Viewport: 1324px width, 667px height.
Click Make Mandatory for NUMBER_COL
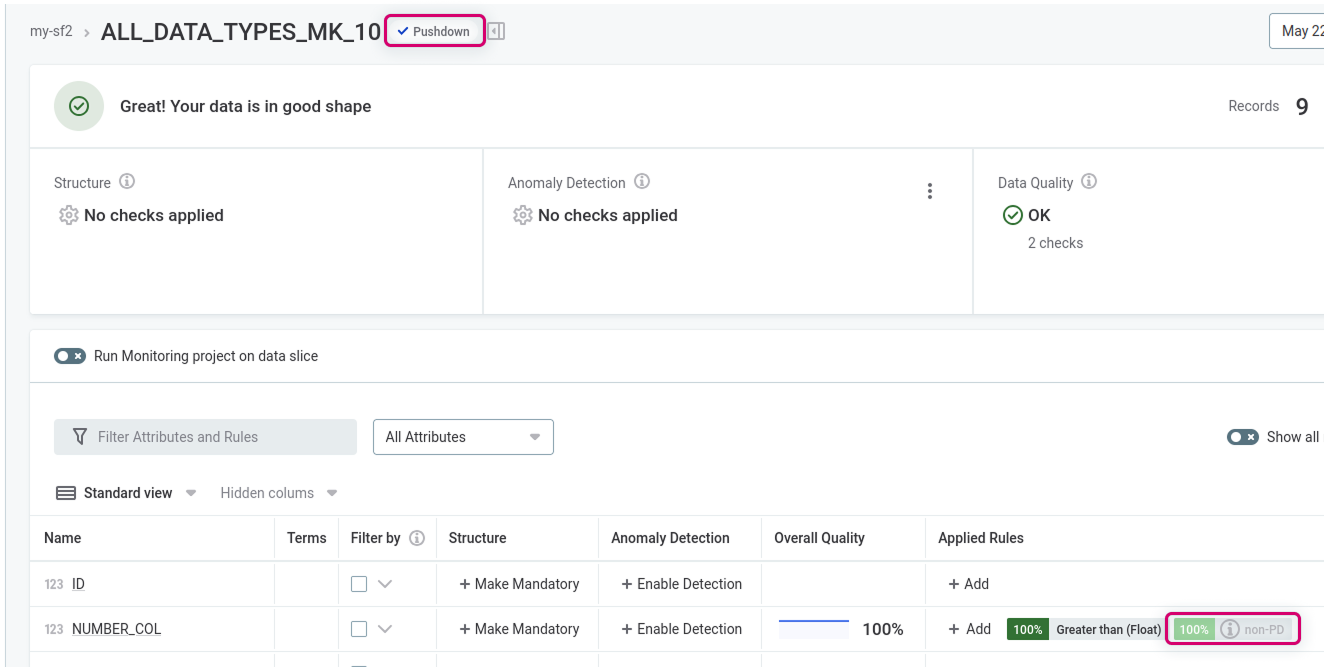(519, 629)
